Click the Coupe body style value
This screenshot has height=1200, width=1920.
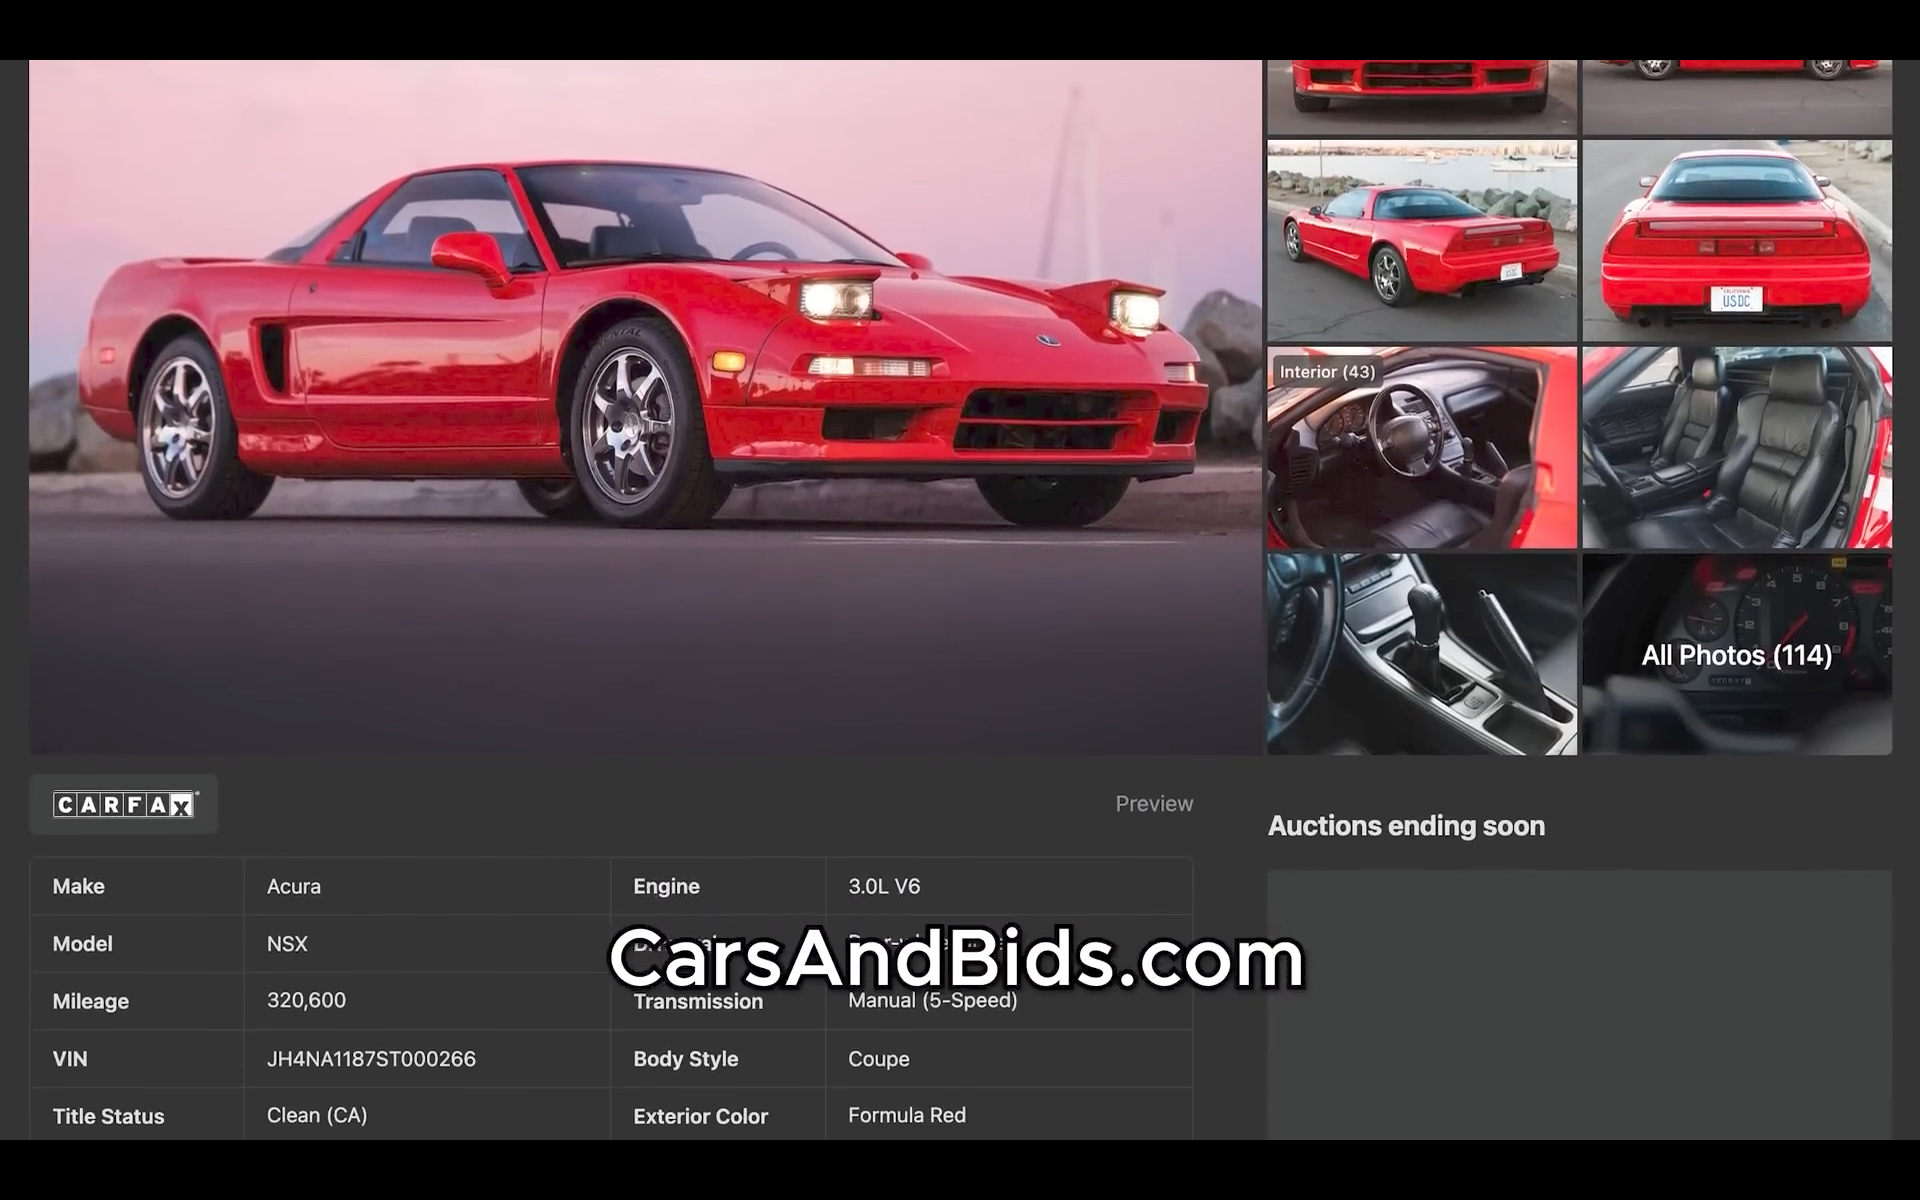(x=878, y=1059)
